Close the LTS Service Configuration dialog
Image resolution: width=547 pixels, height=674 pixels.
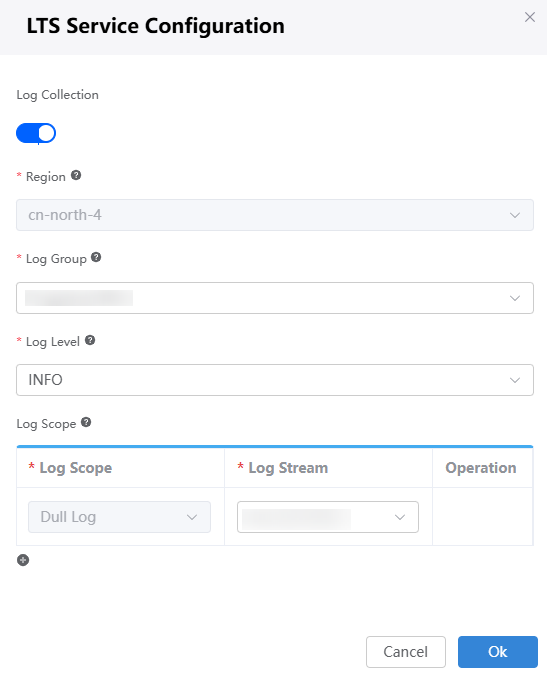pyautogui.click(x=530, y=17)
